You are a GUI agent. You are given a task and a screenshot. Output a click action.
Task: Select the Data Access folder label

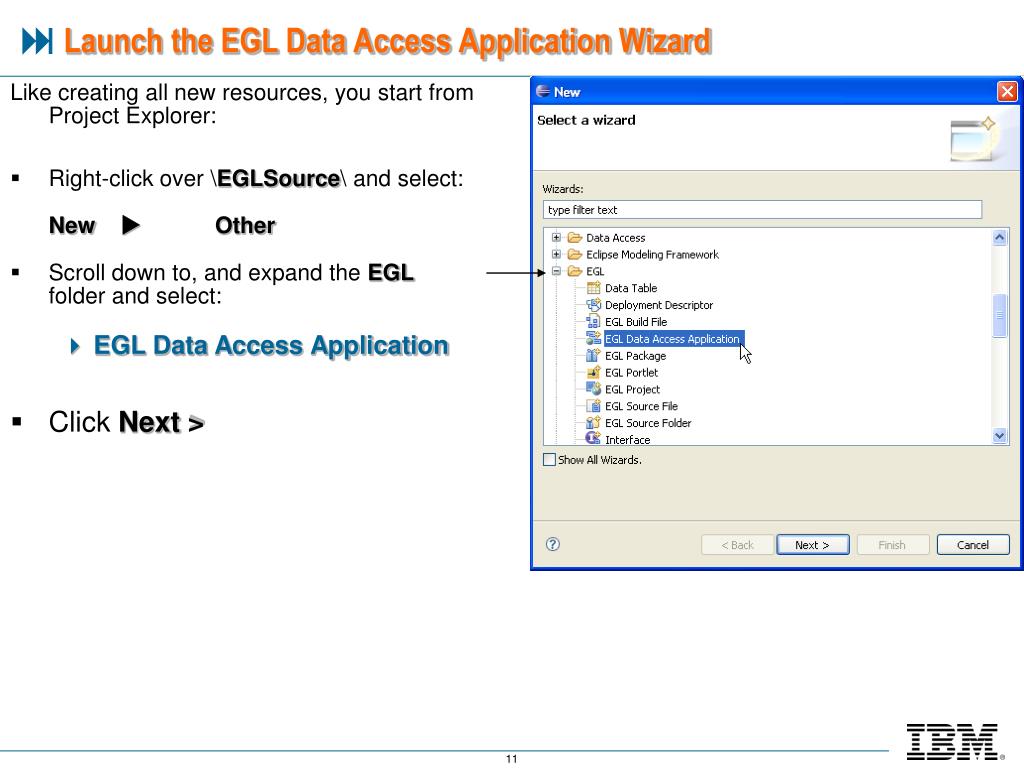tap(616, 238)
